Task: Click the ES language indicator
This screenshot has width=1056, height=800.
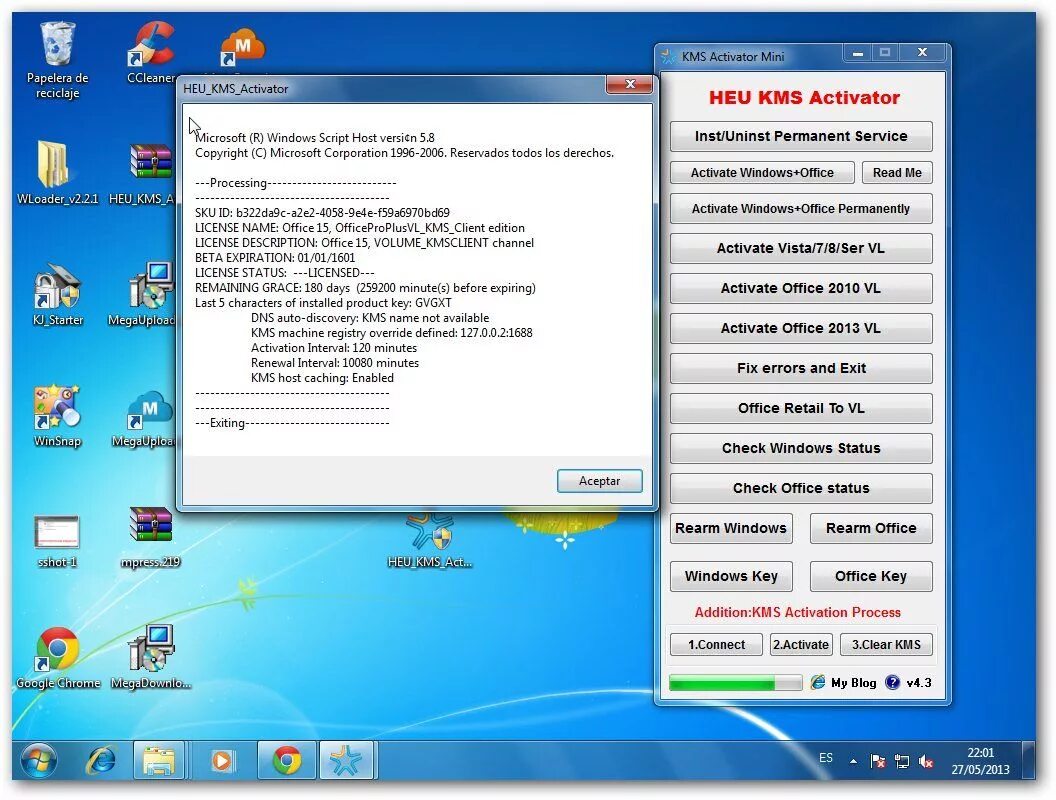Action: (x=826, y=758)
